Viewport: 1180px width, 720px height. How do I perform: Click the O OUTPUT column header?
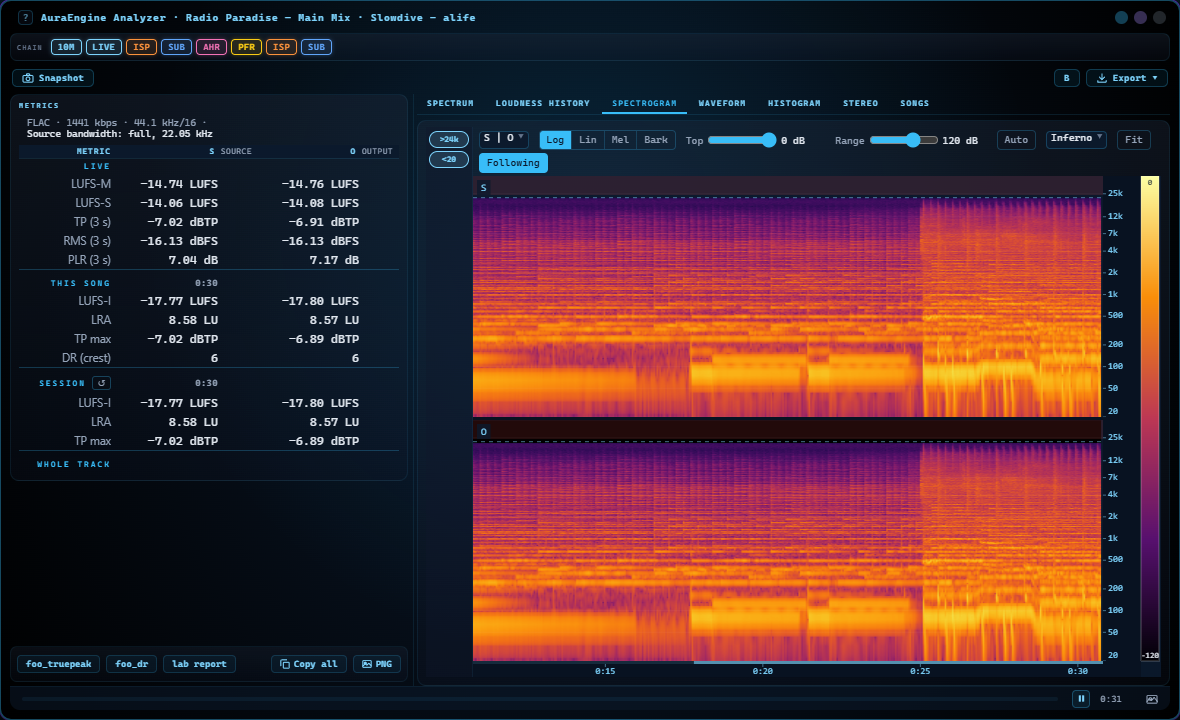[371, 151]
